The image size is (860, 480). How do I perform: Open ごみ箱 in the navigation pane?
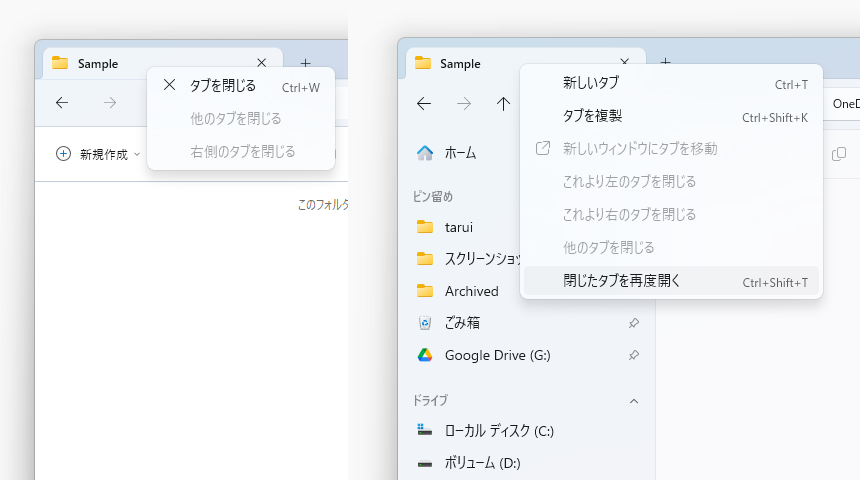point(462,323)
